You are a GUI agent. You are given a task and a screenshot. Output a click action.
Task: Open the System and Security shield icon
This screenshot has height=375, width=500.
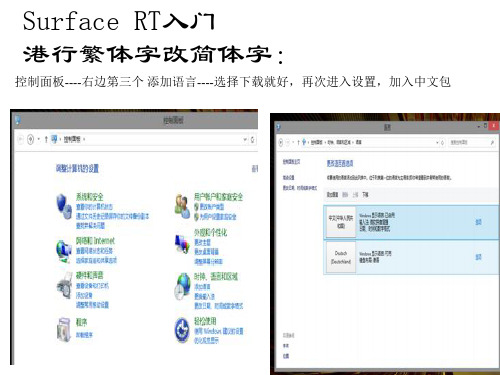click(63, 206)
